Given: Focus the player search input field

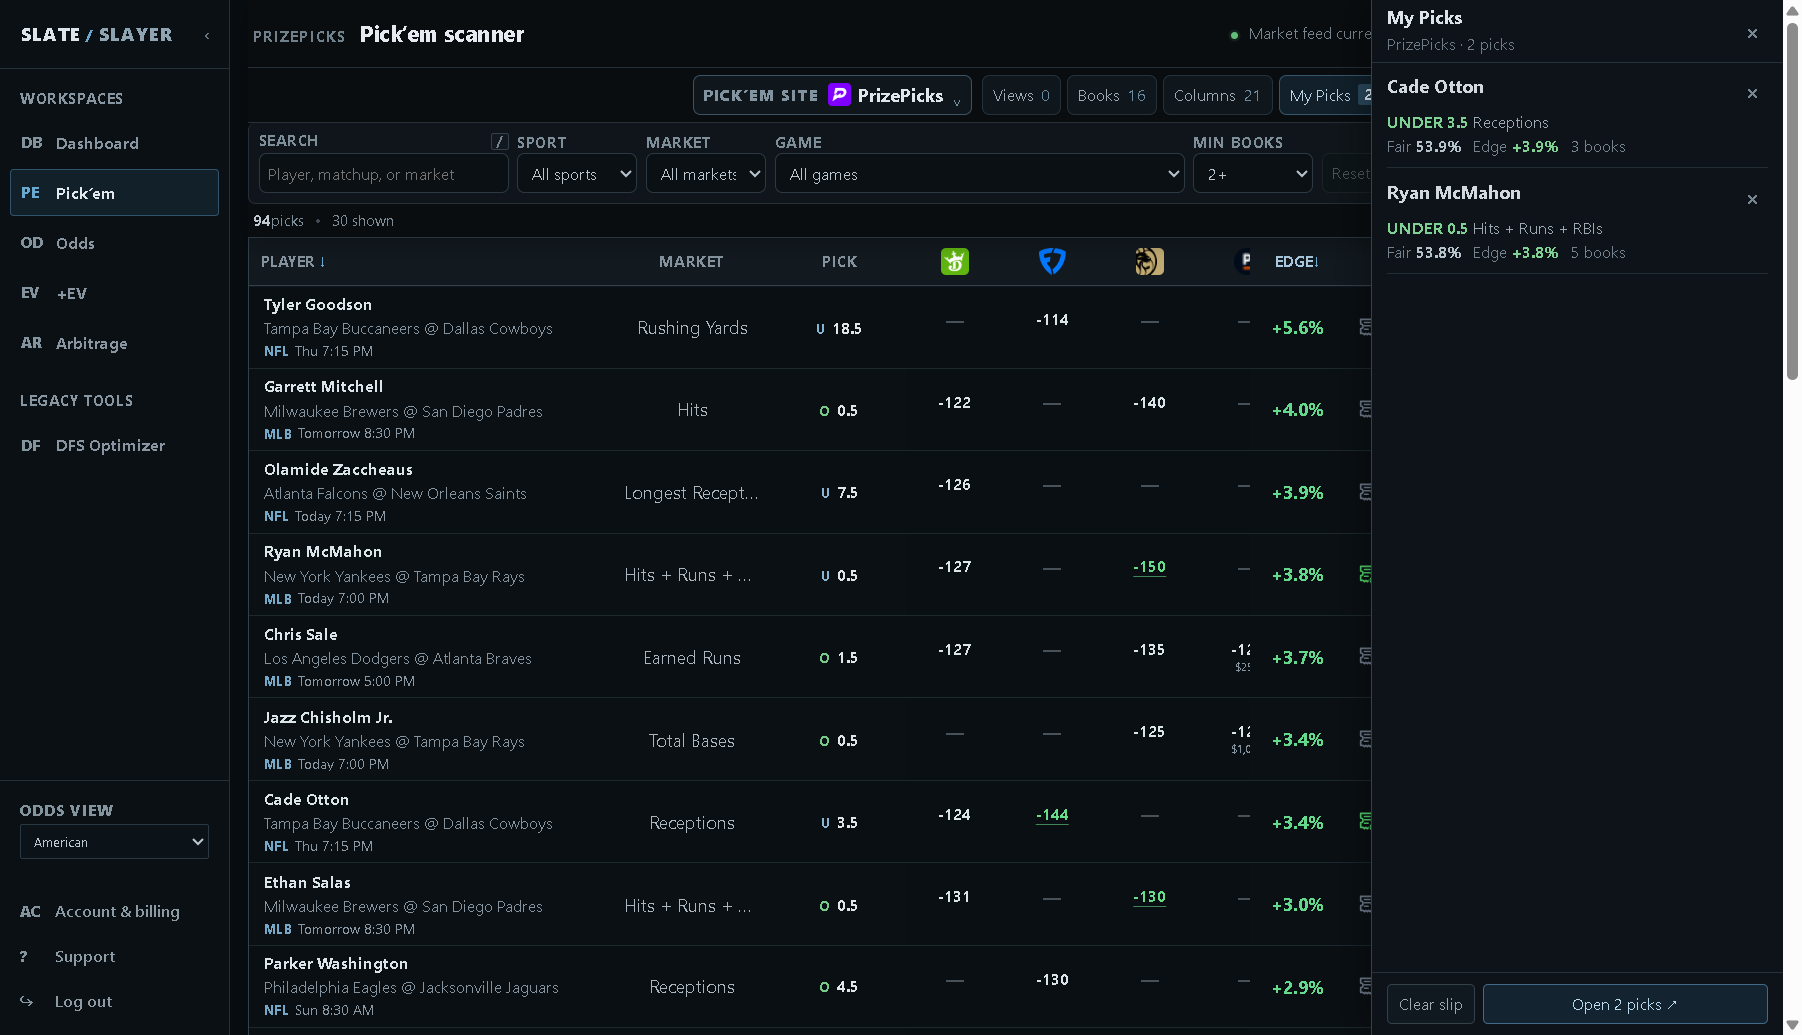Looking at the screenshot, I should pos(384,174).
